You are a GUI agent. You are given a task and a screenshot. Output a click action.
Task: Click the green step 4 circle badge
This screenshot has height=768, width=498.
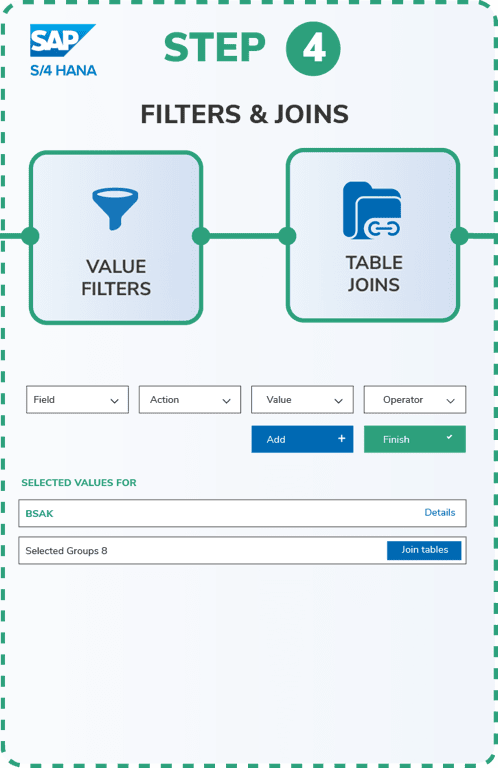(x=313, y=48)
